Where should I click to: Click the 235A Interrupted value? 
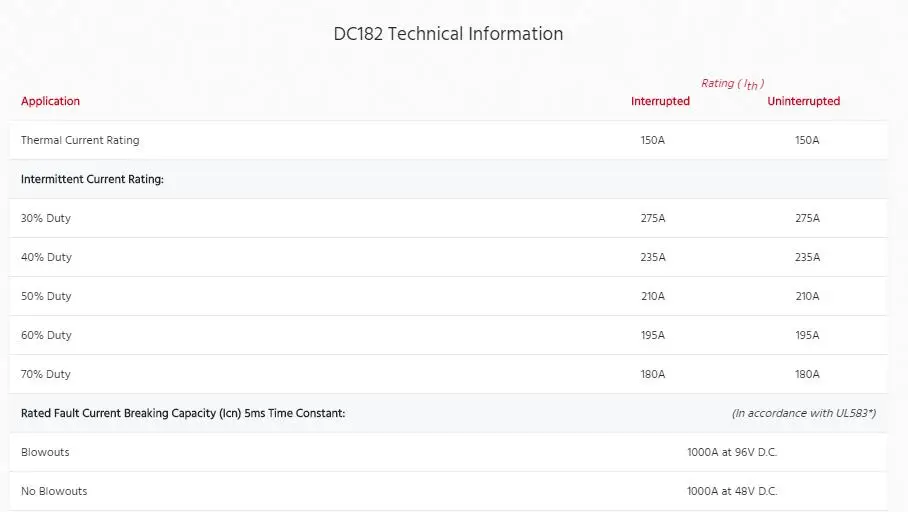pyautogui.click(x=653, y=257)
